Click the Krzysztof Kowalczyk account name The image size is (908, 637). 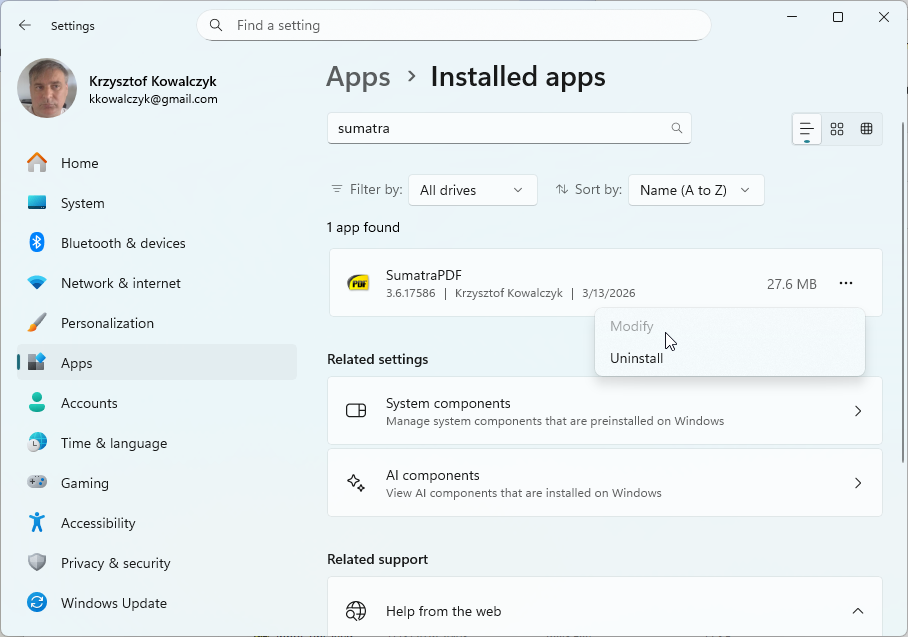coord(153,81)
